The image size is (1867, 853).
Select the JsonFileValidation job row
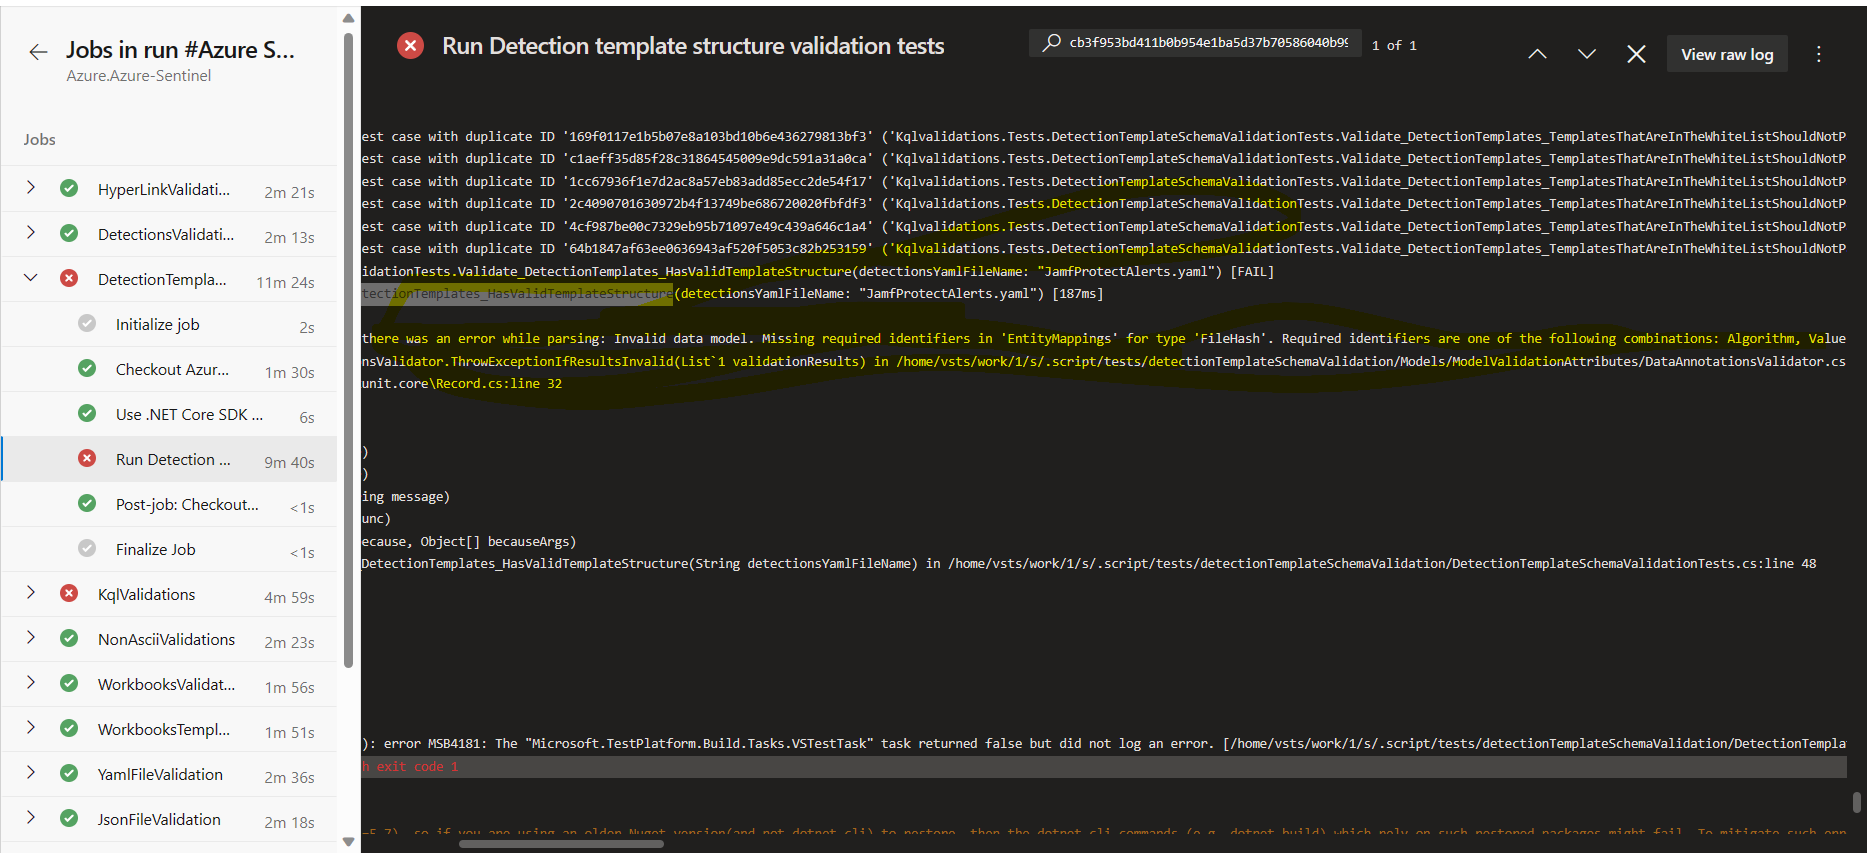tap(170, 819)
